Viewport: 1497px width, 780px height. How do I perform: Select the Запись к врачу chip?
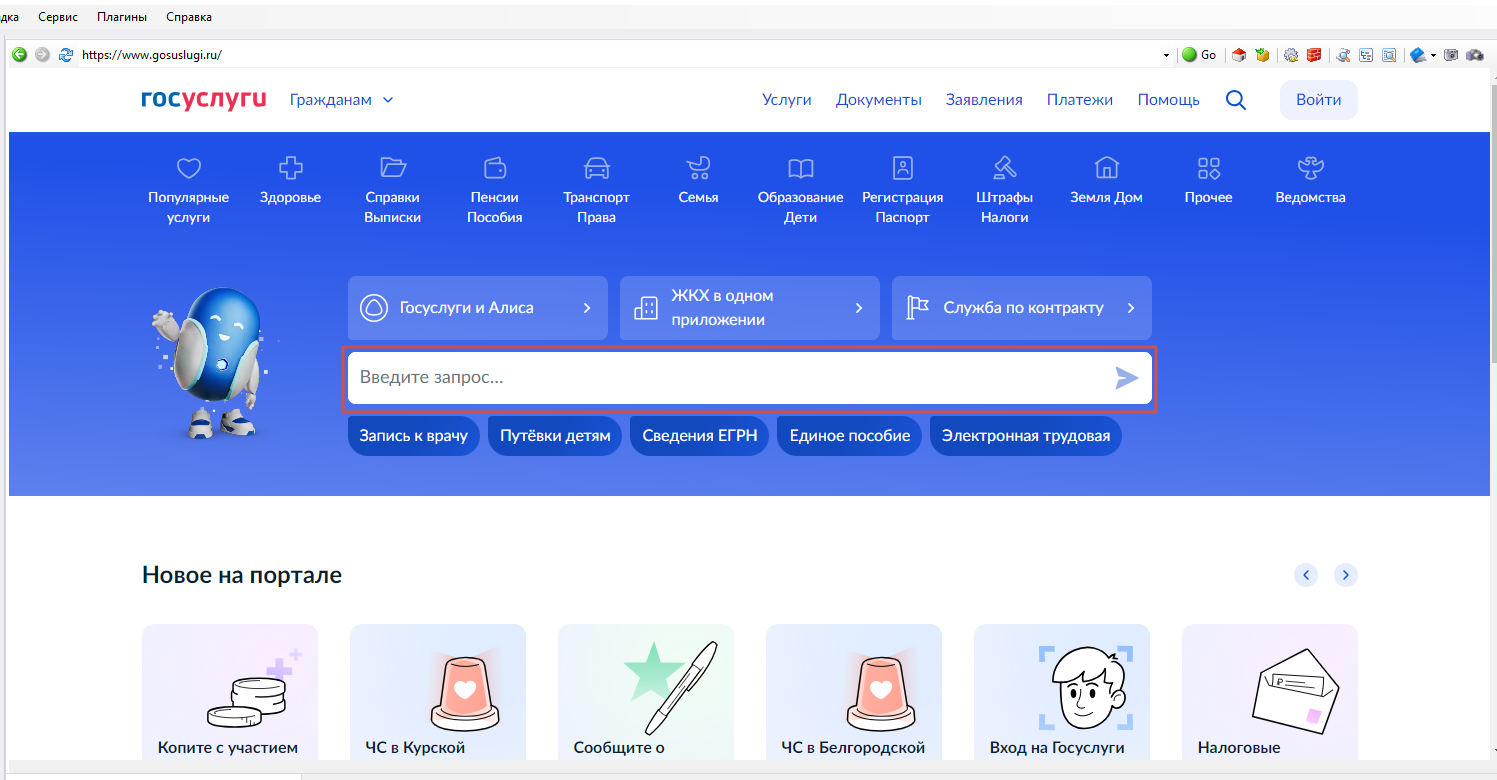click(x=414, y=436)
